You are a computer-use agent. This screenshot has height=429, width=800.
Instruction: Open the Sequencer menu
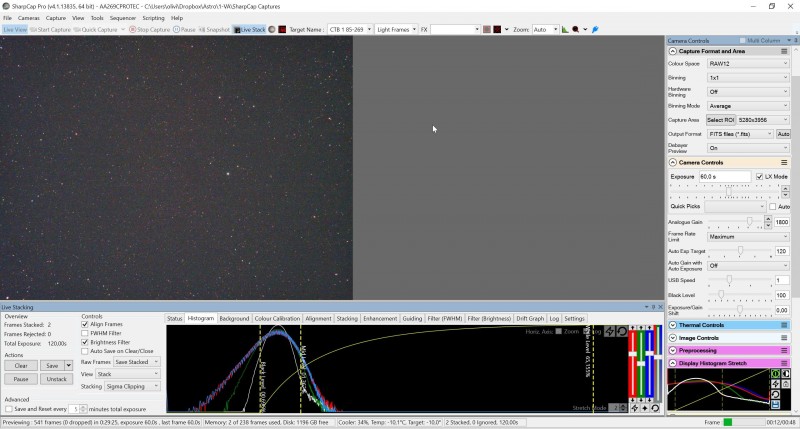pos(122,18)
